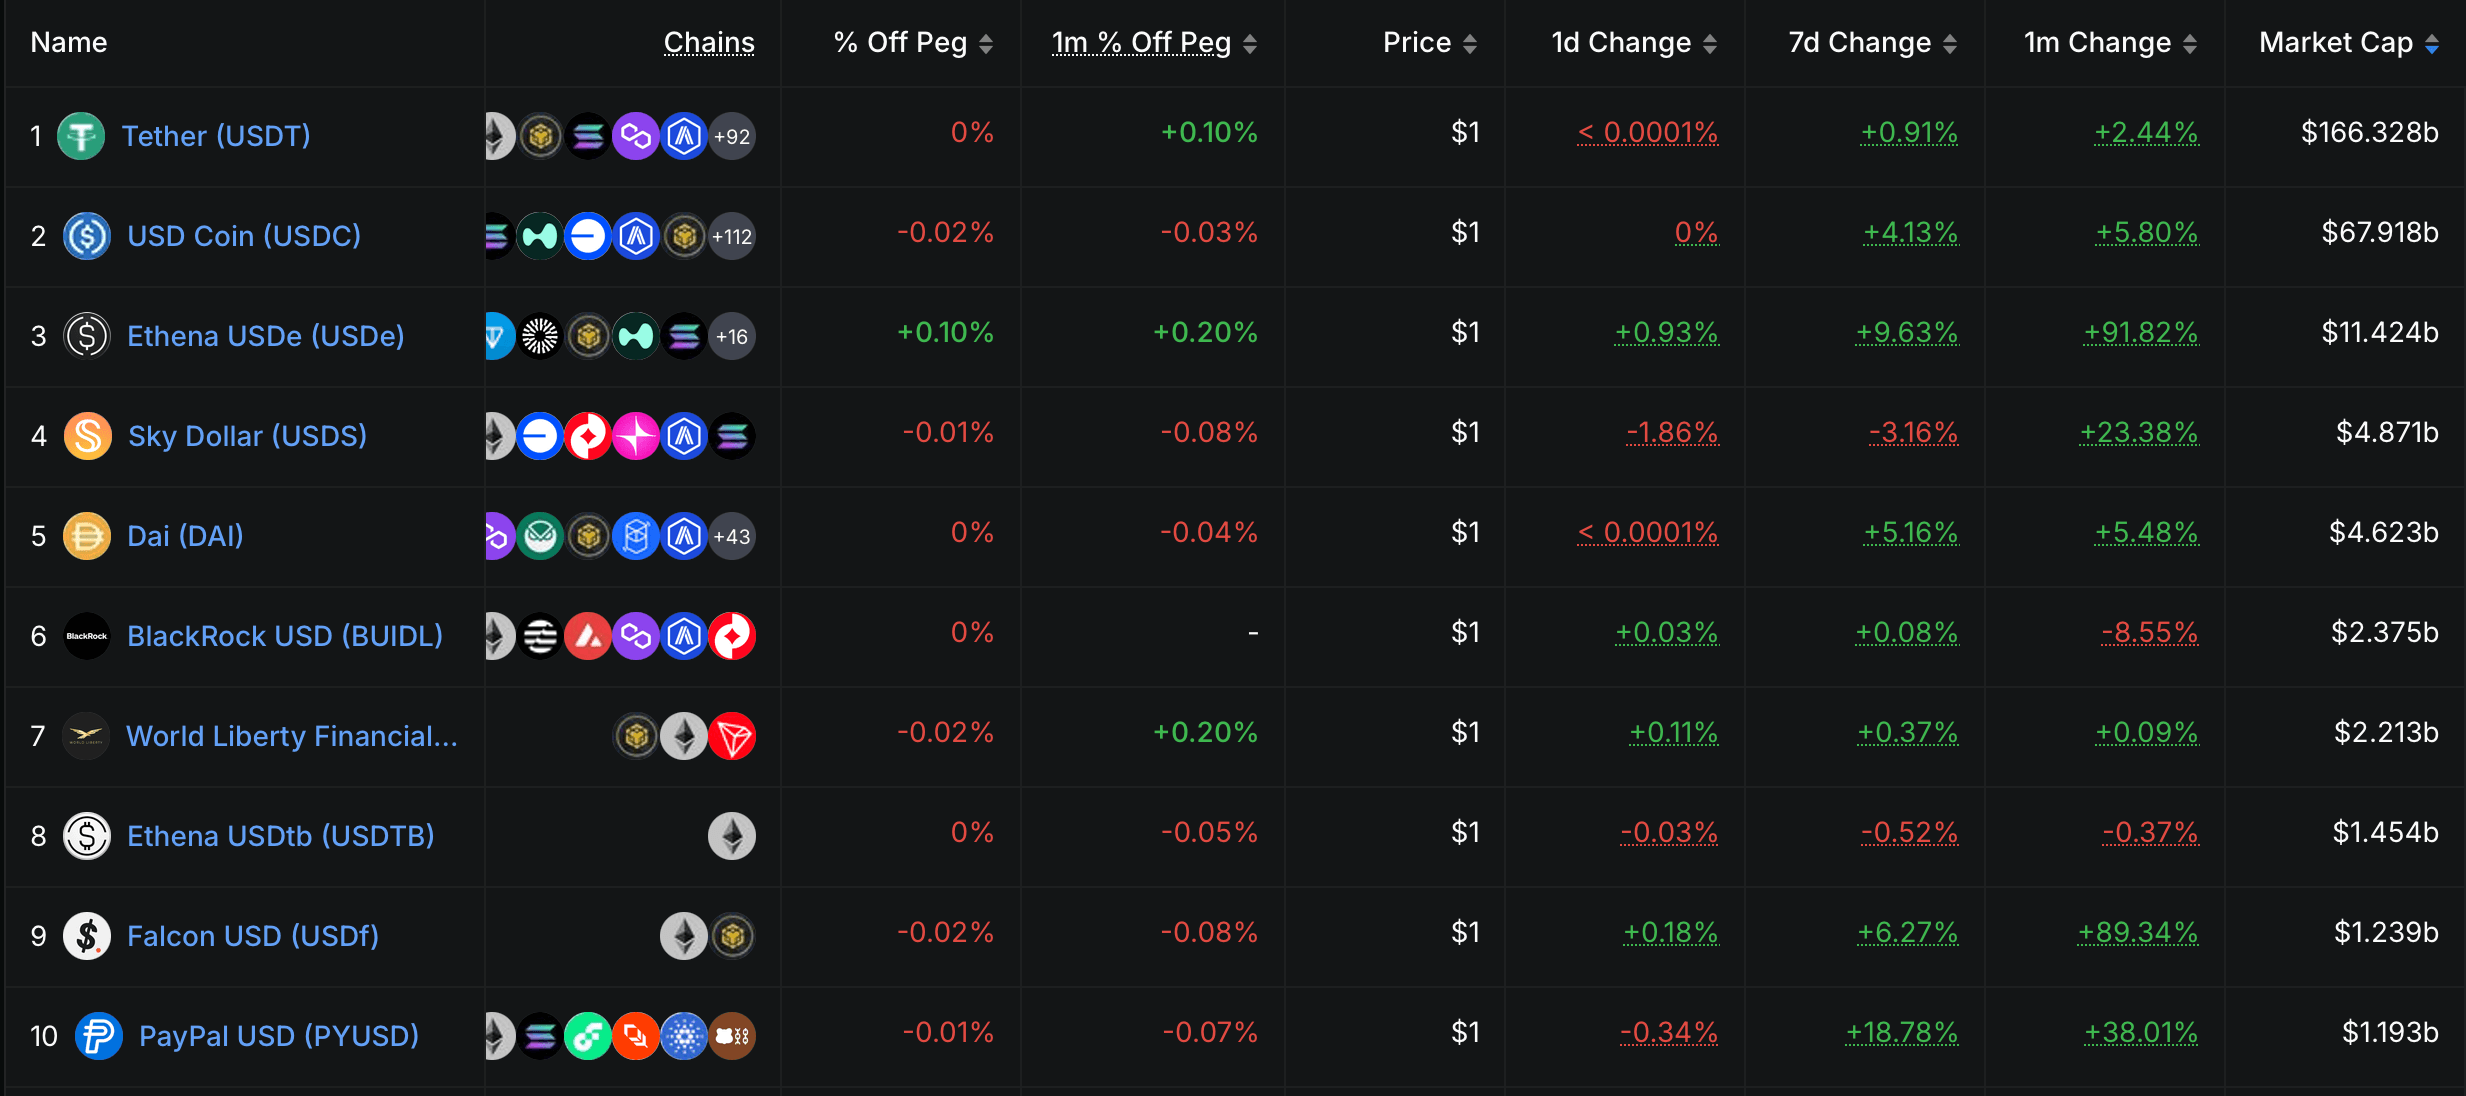Click the Arbitrum icon in Sky Dollar row
This screenshot has height=1096, width=2466.
pyautogui.click(x=684, y=436)
